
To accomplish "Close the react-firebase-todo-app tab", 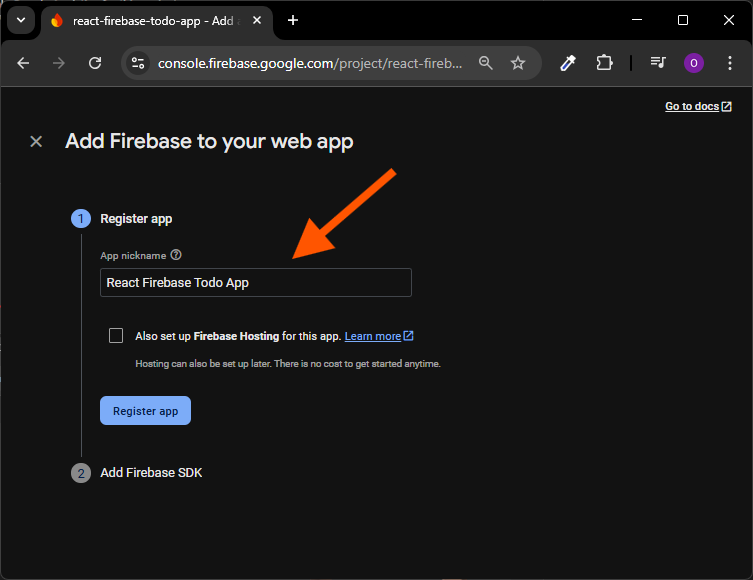I will (257, 21).
